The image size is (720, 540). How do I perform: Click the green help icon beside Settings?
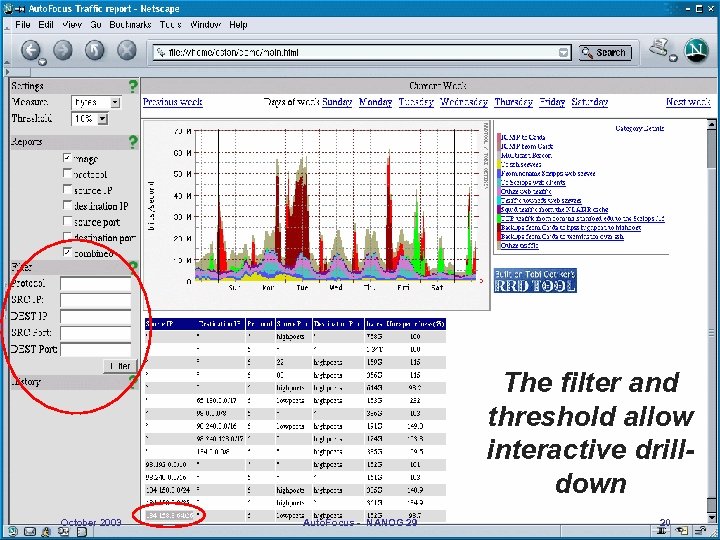click(133, 86)
